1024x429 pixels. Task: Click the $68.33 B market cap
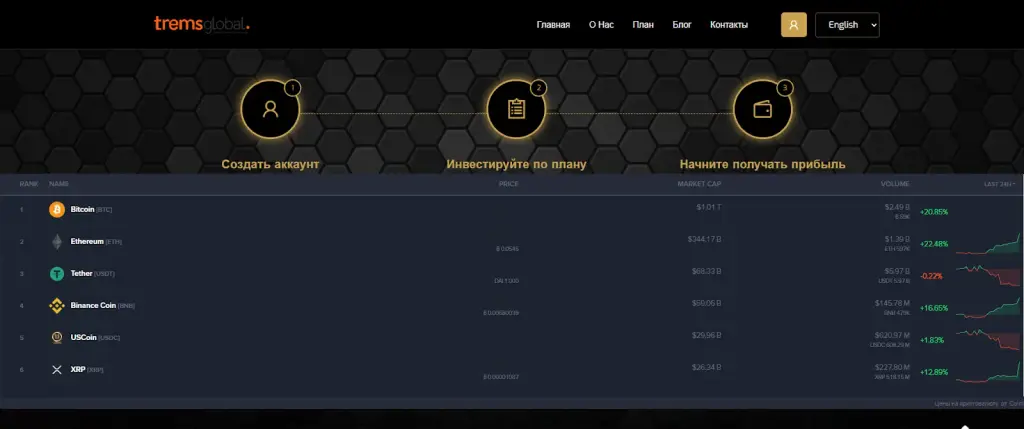(707, 271)
